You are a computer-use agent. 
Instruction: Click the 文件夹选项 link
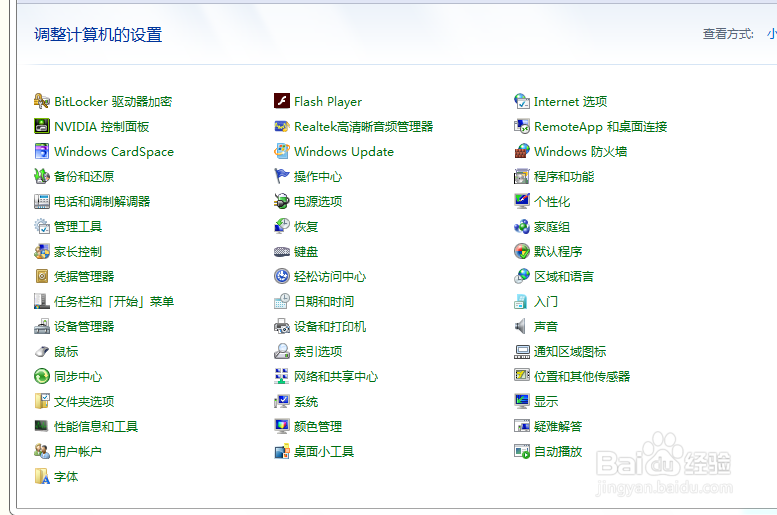[84, 401]
